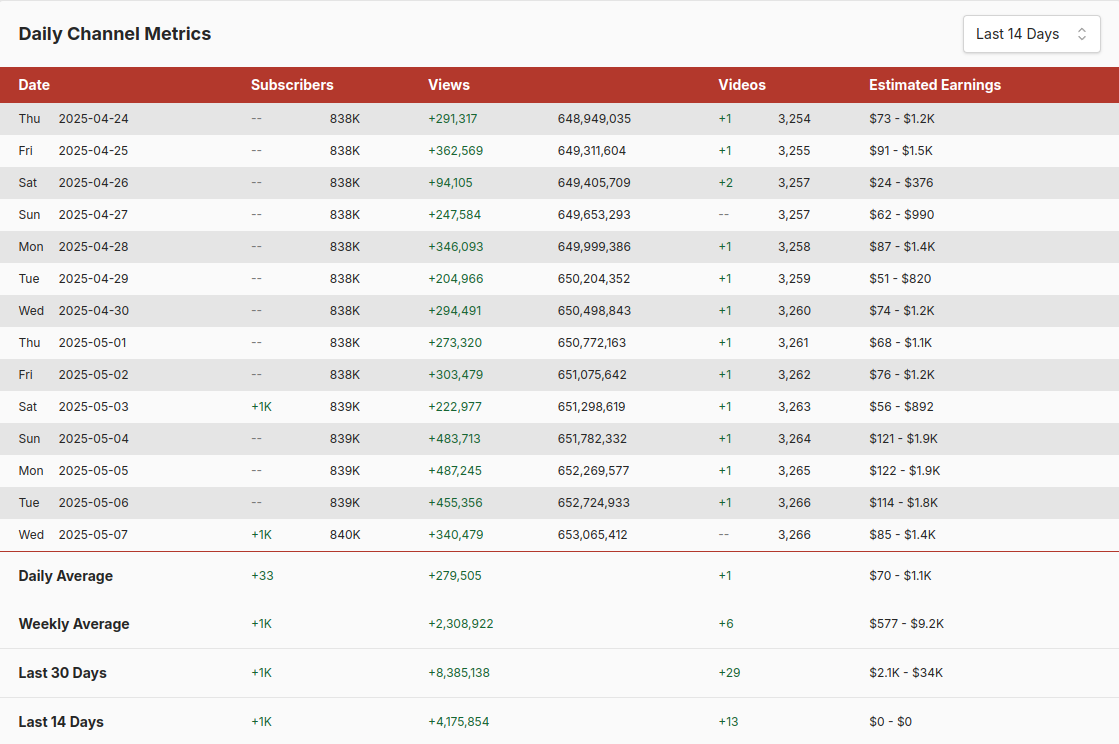This screenshot has width=1119, height=744.
Task: Select date 2025-04-30
Action: click(93, 311)
